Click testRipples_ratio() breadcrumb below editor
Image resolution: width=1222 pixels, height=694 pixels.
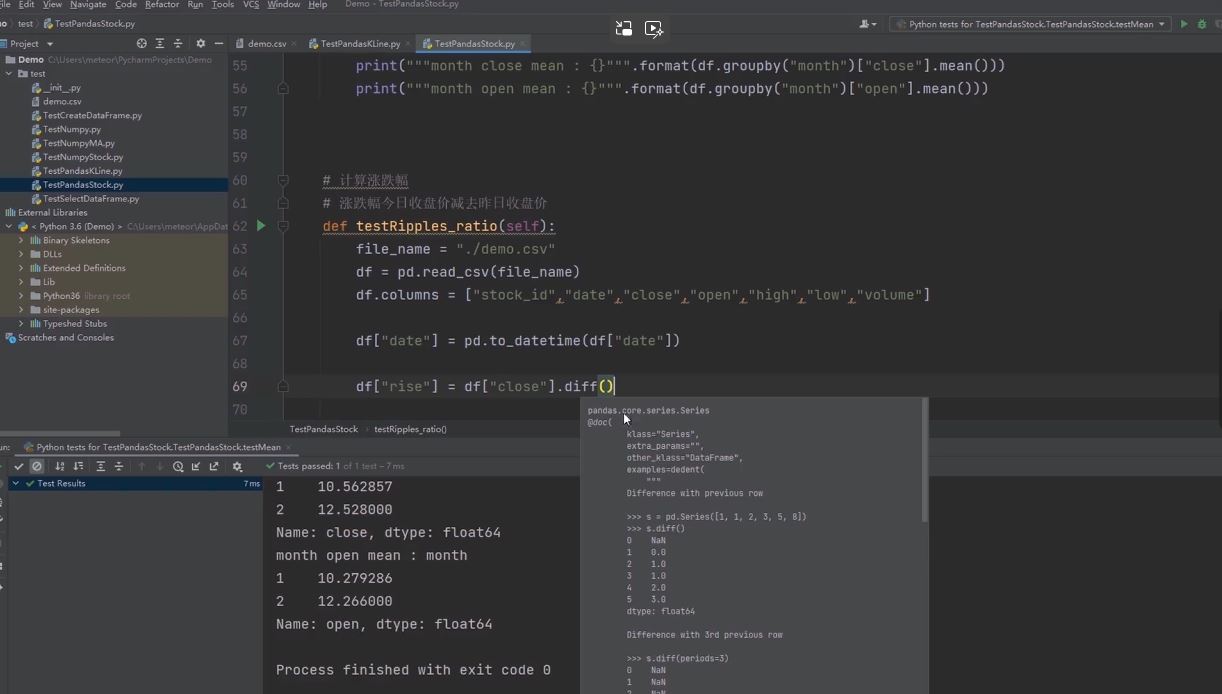[x=410, y=429]
